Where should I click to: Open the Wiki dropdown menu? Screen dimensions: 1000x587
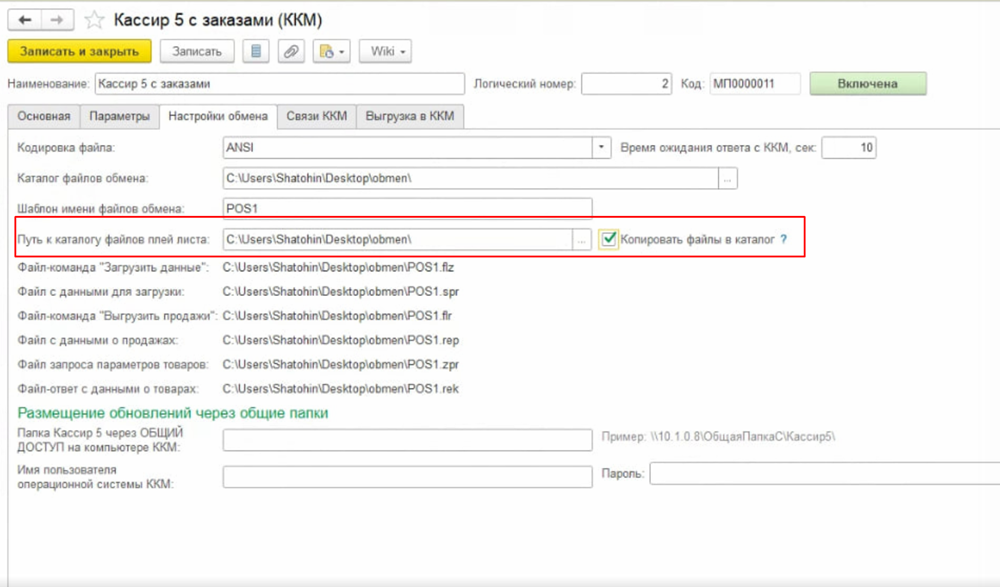tap(386, 51)
